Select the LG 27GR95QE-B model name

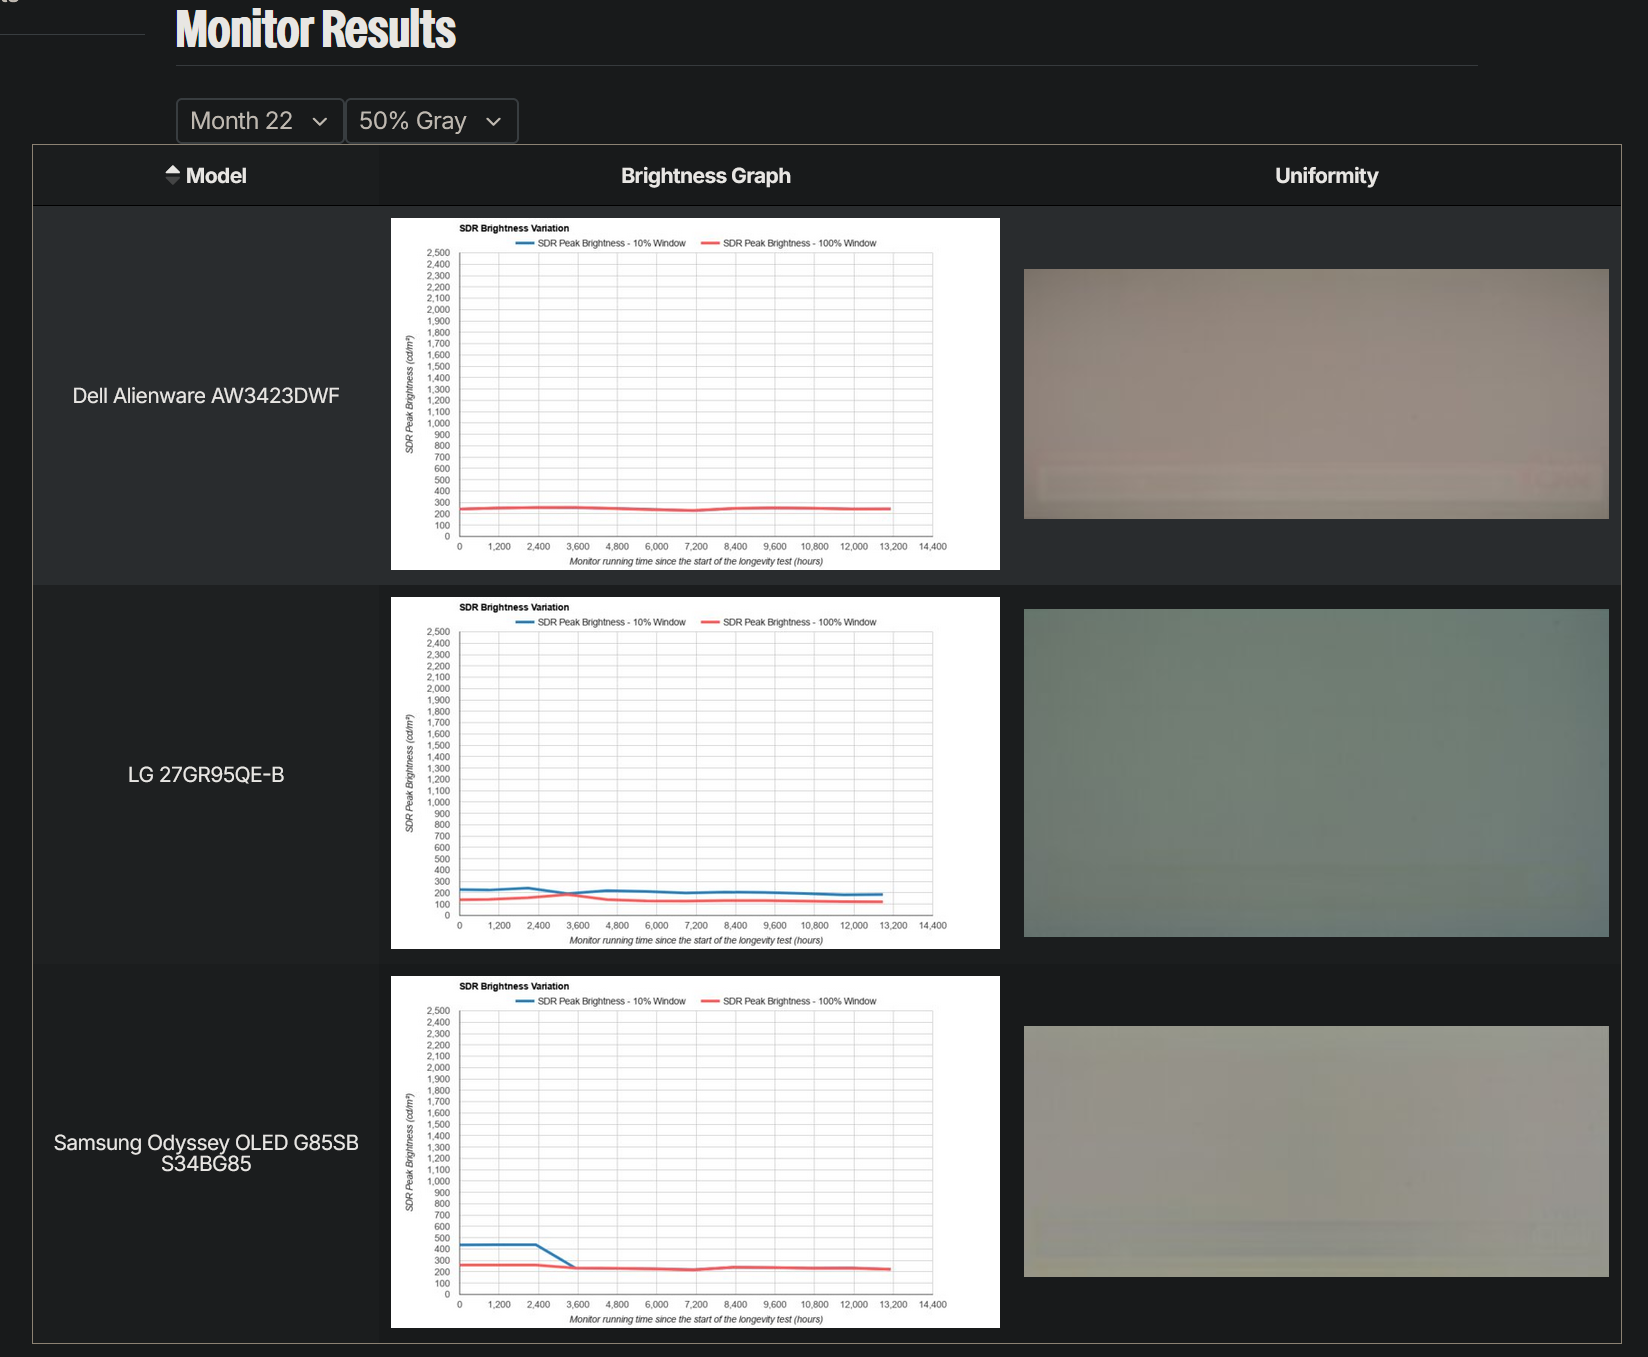206,775
